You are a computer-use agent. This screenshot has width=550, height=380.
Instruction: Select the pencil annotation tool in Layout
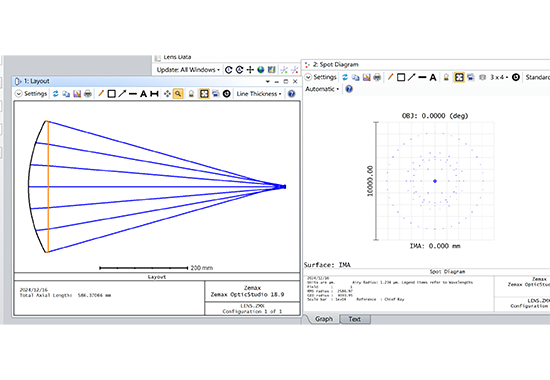101,94
